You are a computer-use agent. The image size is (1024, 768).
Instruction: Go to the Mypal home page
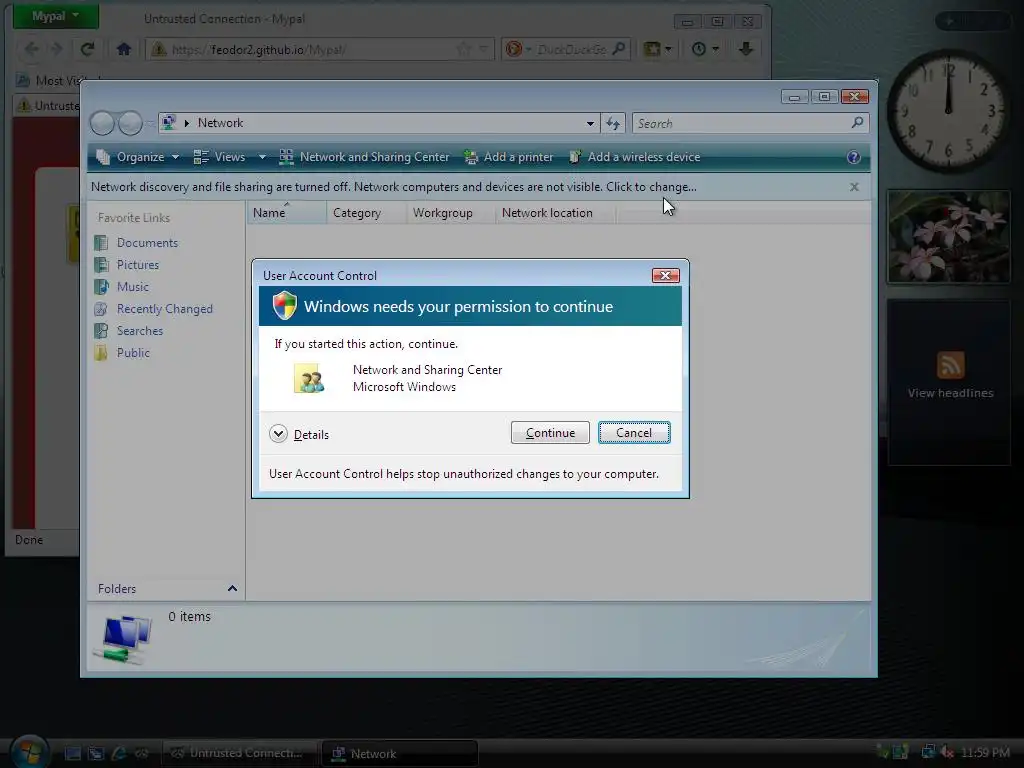(x=123, y=49)
